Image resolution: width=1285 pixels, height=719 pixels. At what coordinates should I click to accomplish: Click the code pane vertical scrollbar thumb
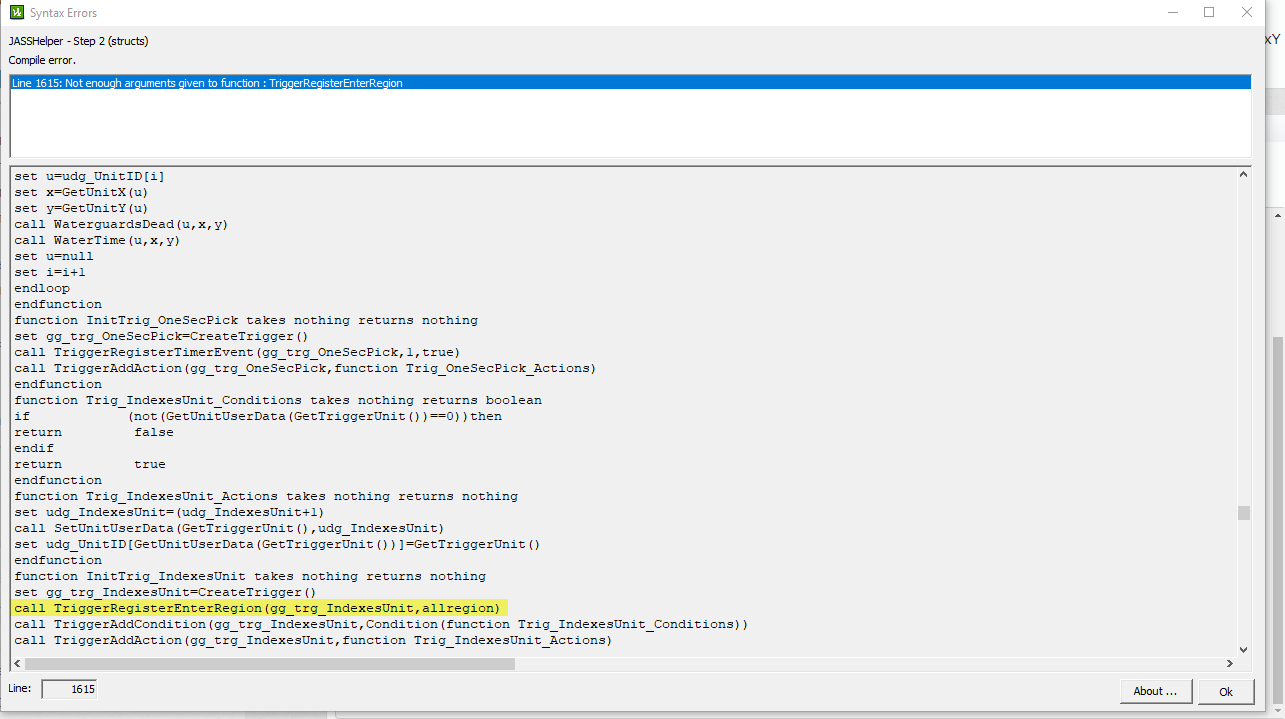[1243, 513]
